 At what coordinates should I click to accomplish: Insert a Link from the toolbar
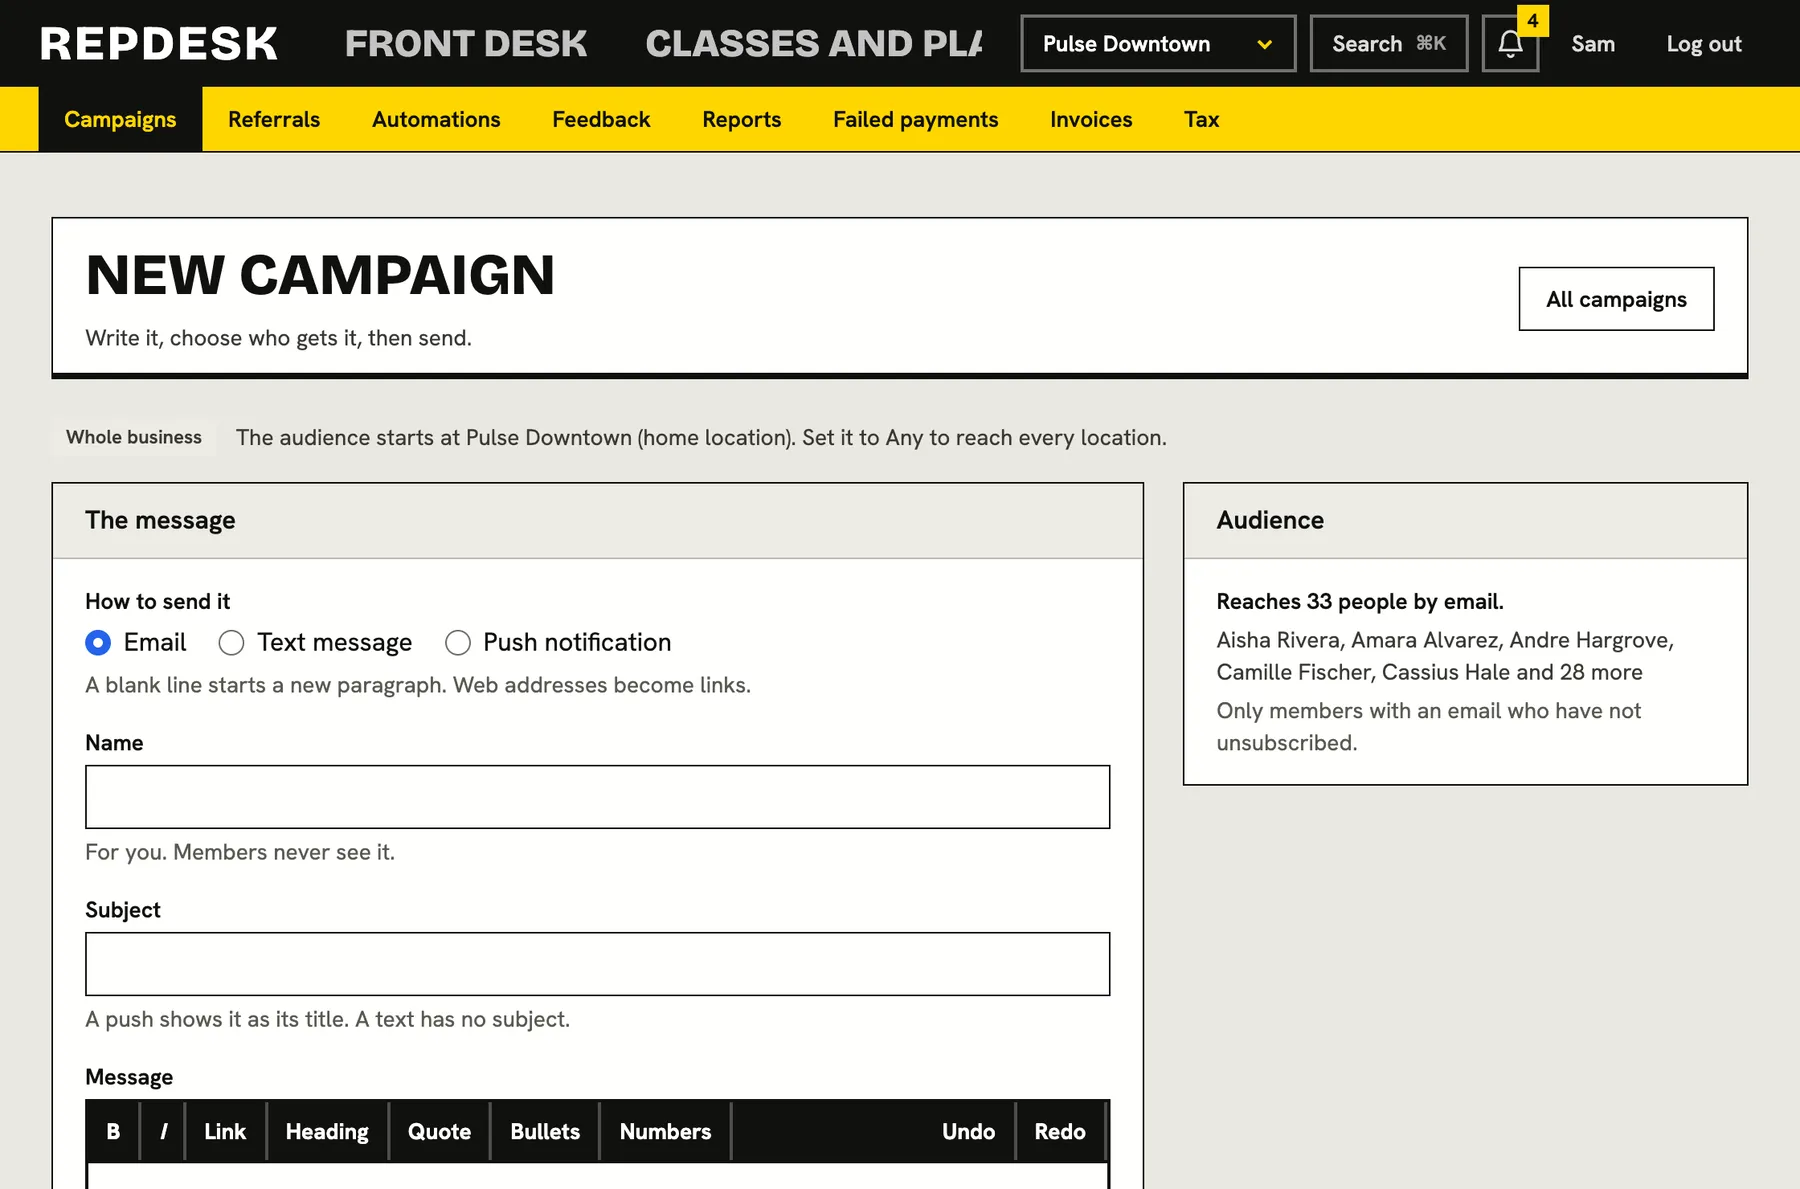[x=225, y=1131]
